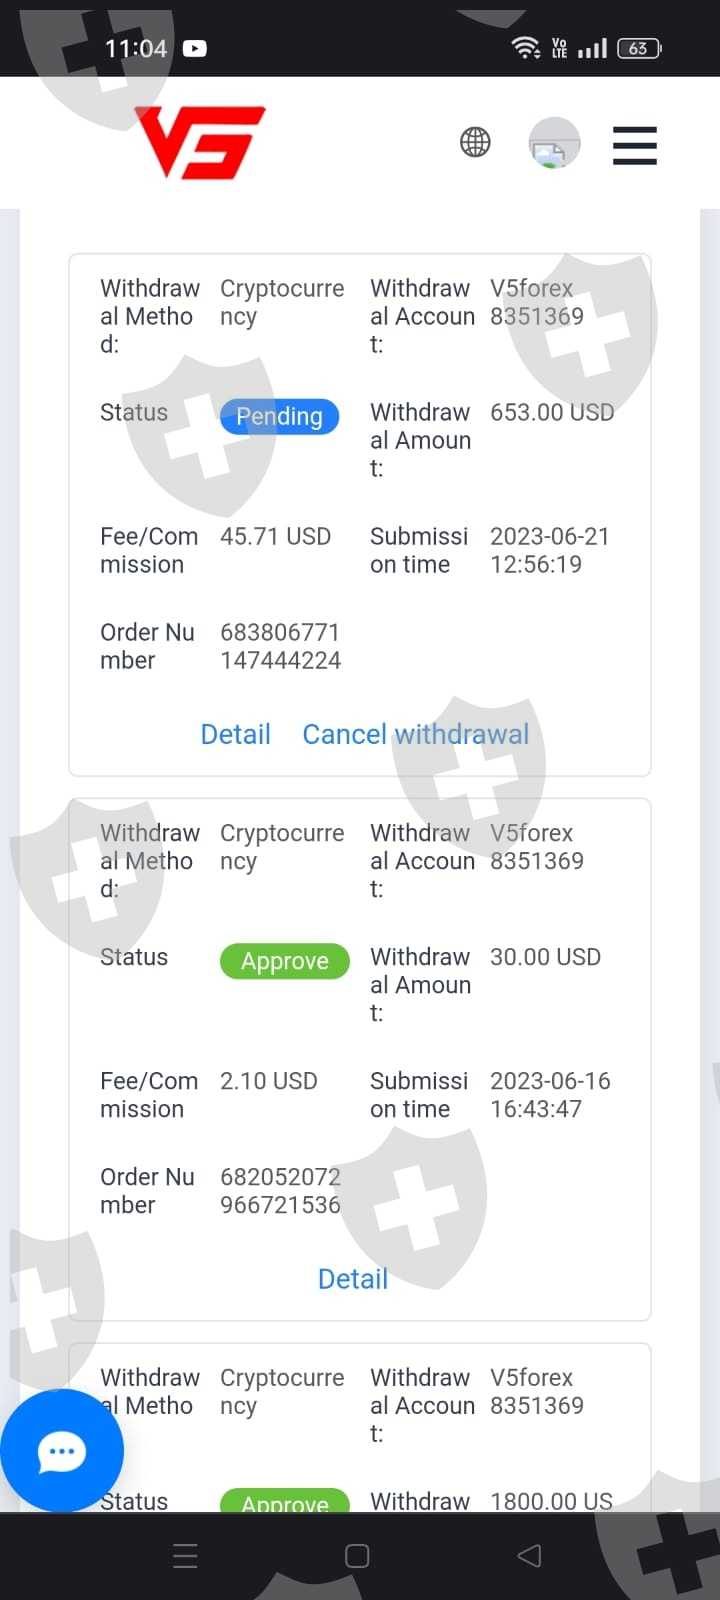The height and width of the screenshot is (1600, 720).
Task: Tap the Approve badge on 1800.00 USD withdrawal
Action: (284, 1501)
